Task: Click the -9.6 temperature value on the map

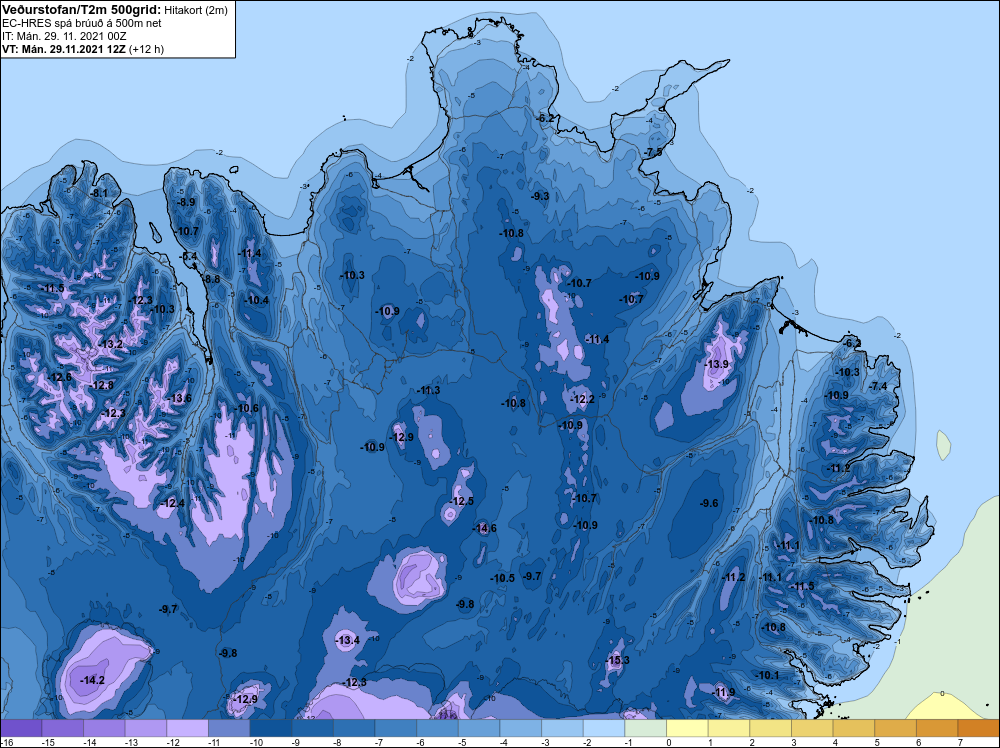Action: click(x=709, y=503)
